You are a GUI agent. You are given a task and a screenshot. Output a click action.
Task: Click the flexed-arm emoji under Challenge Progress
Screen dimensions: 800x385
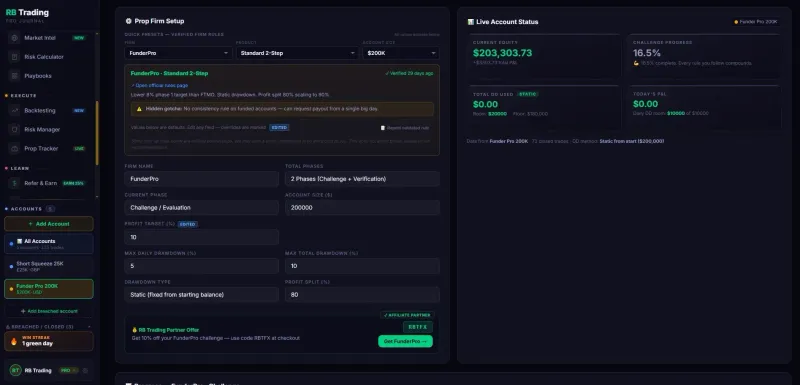pos(636,63)
